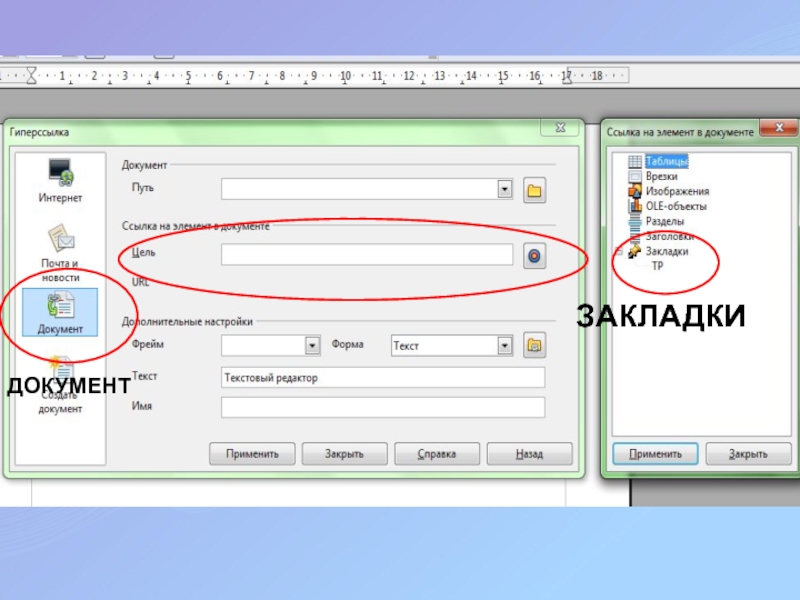Open Справка help in Hyperlink dialog

click(x=437, y=454)
